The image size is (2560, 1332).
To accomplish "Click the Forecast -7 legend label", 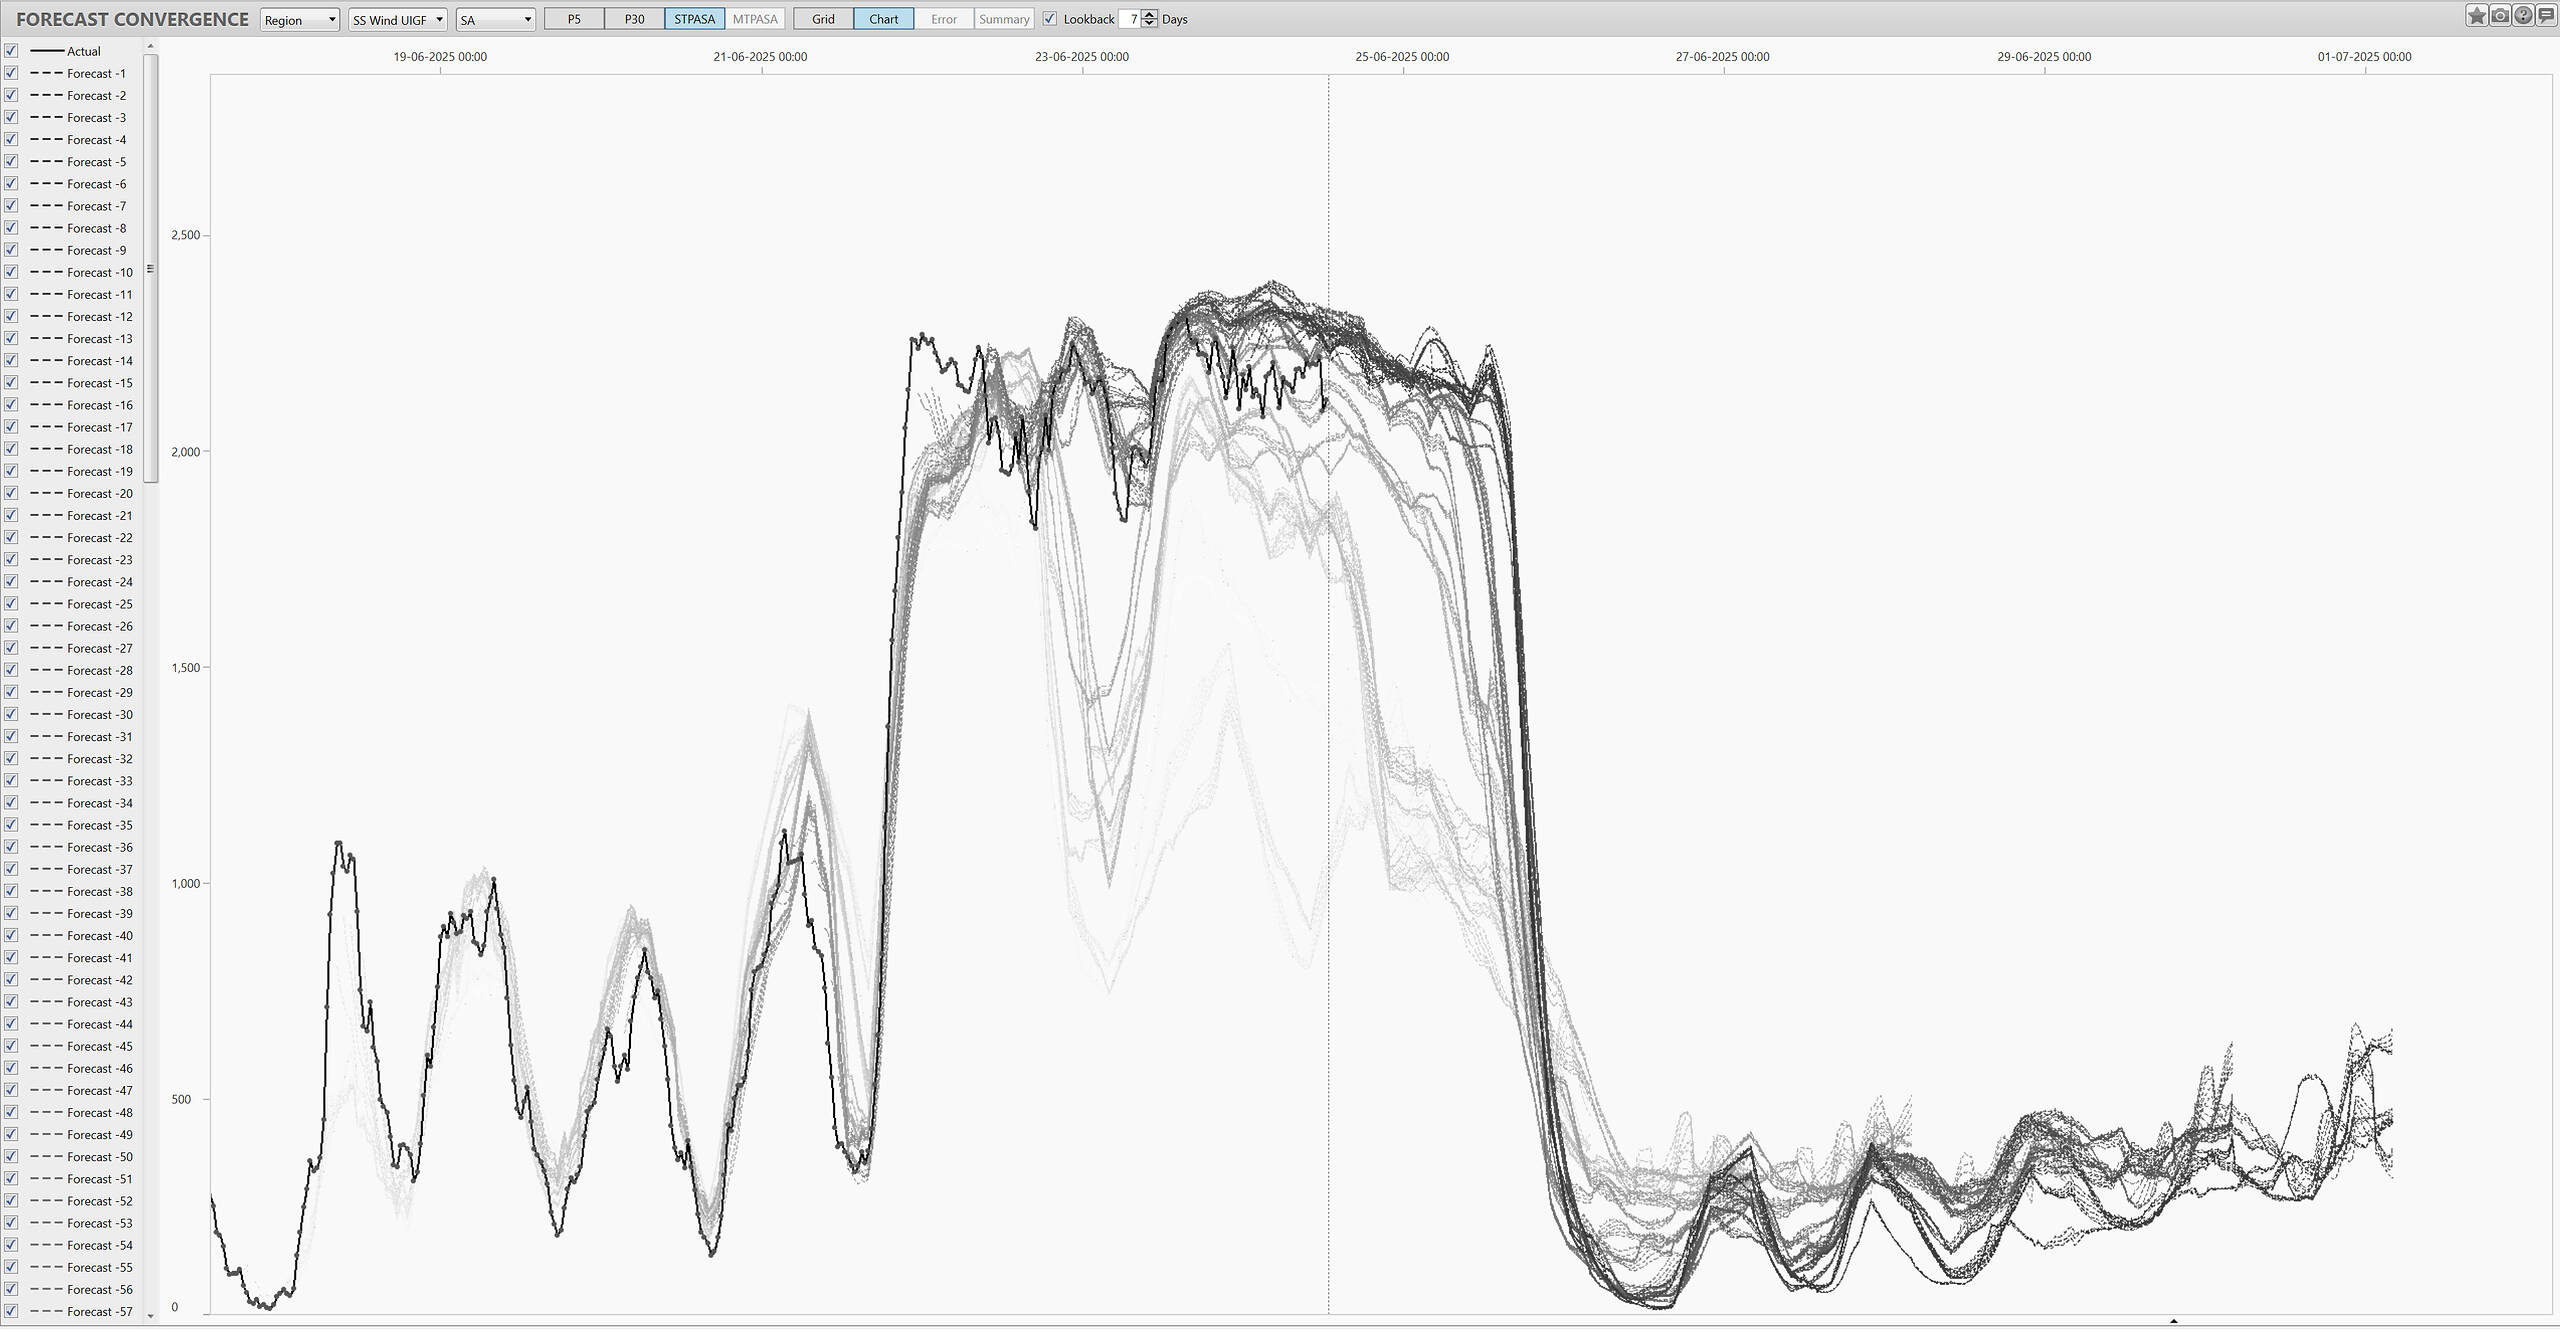I will [97, 206].
